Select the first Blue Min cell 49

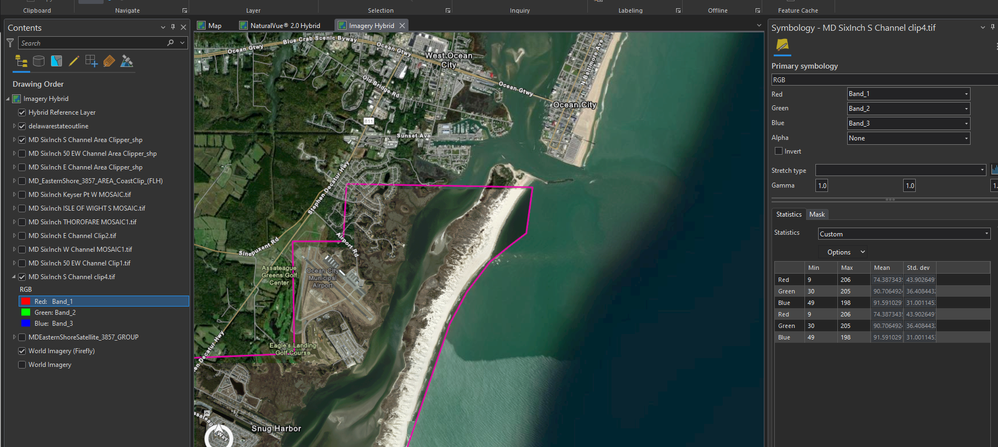point(821,302)
